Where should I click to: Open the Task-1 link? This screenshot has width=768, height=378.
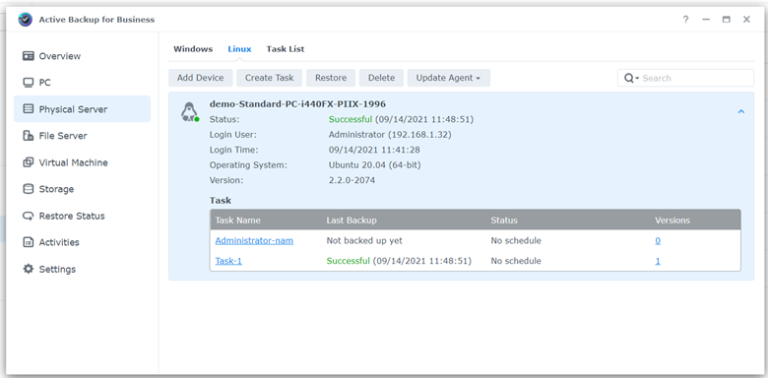(229, 261)
